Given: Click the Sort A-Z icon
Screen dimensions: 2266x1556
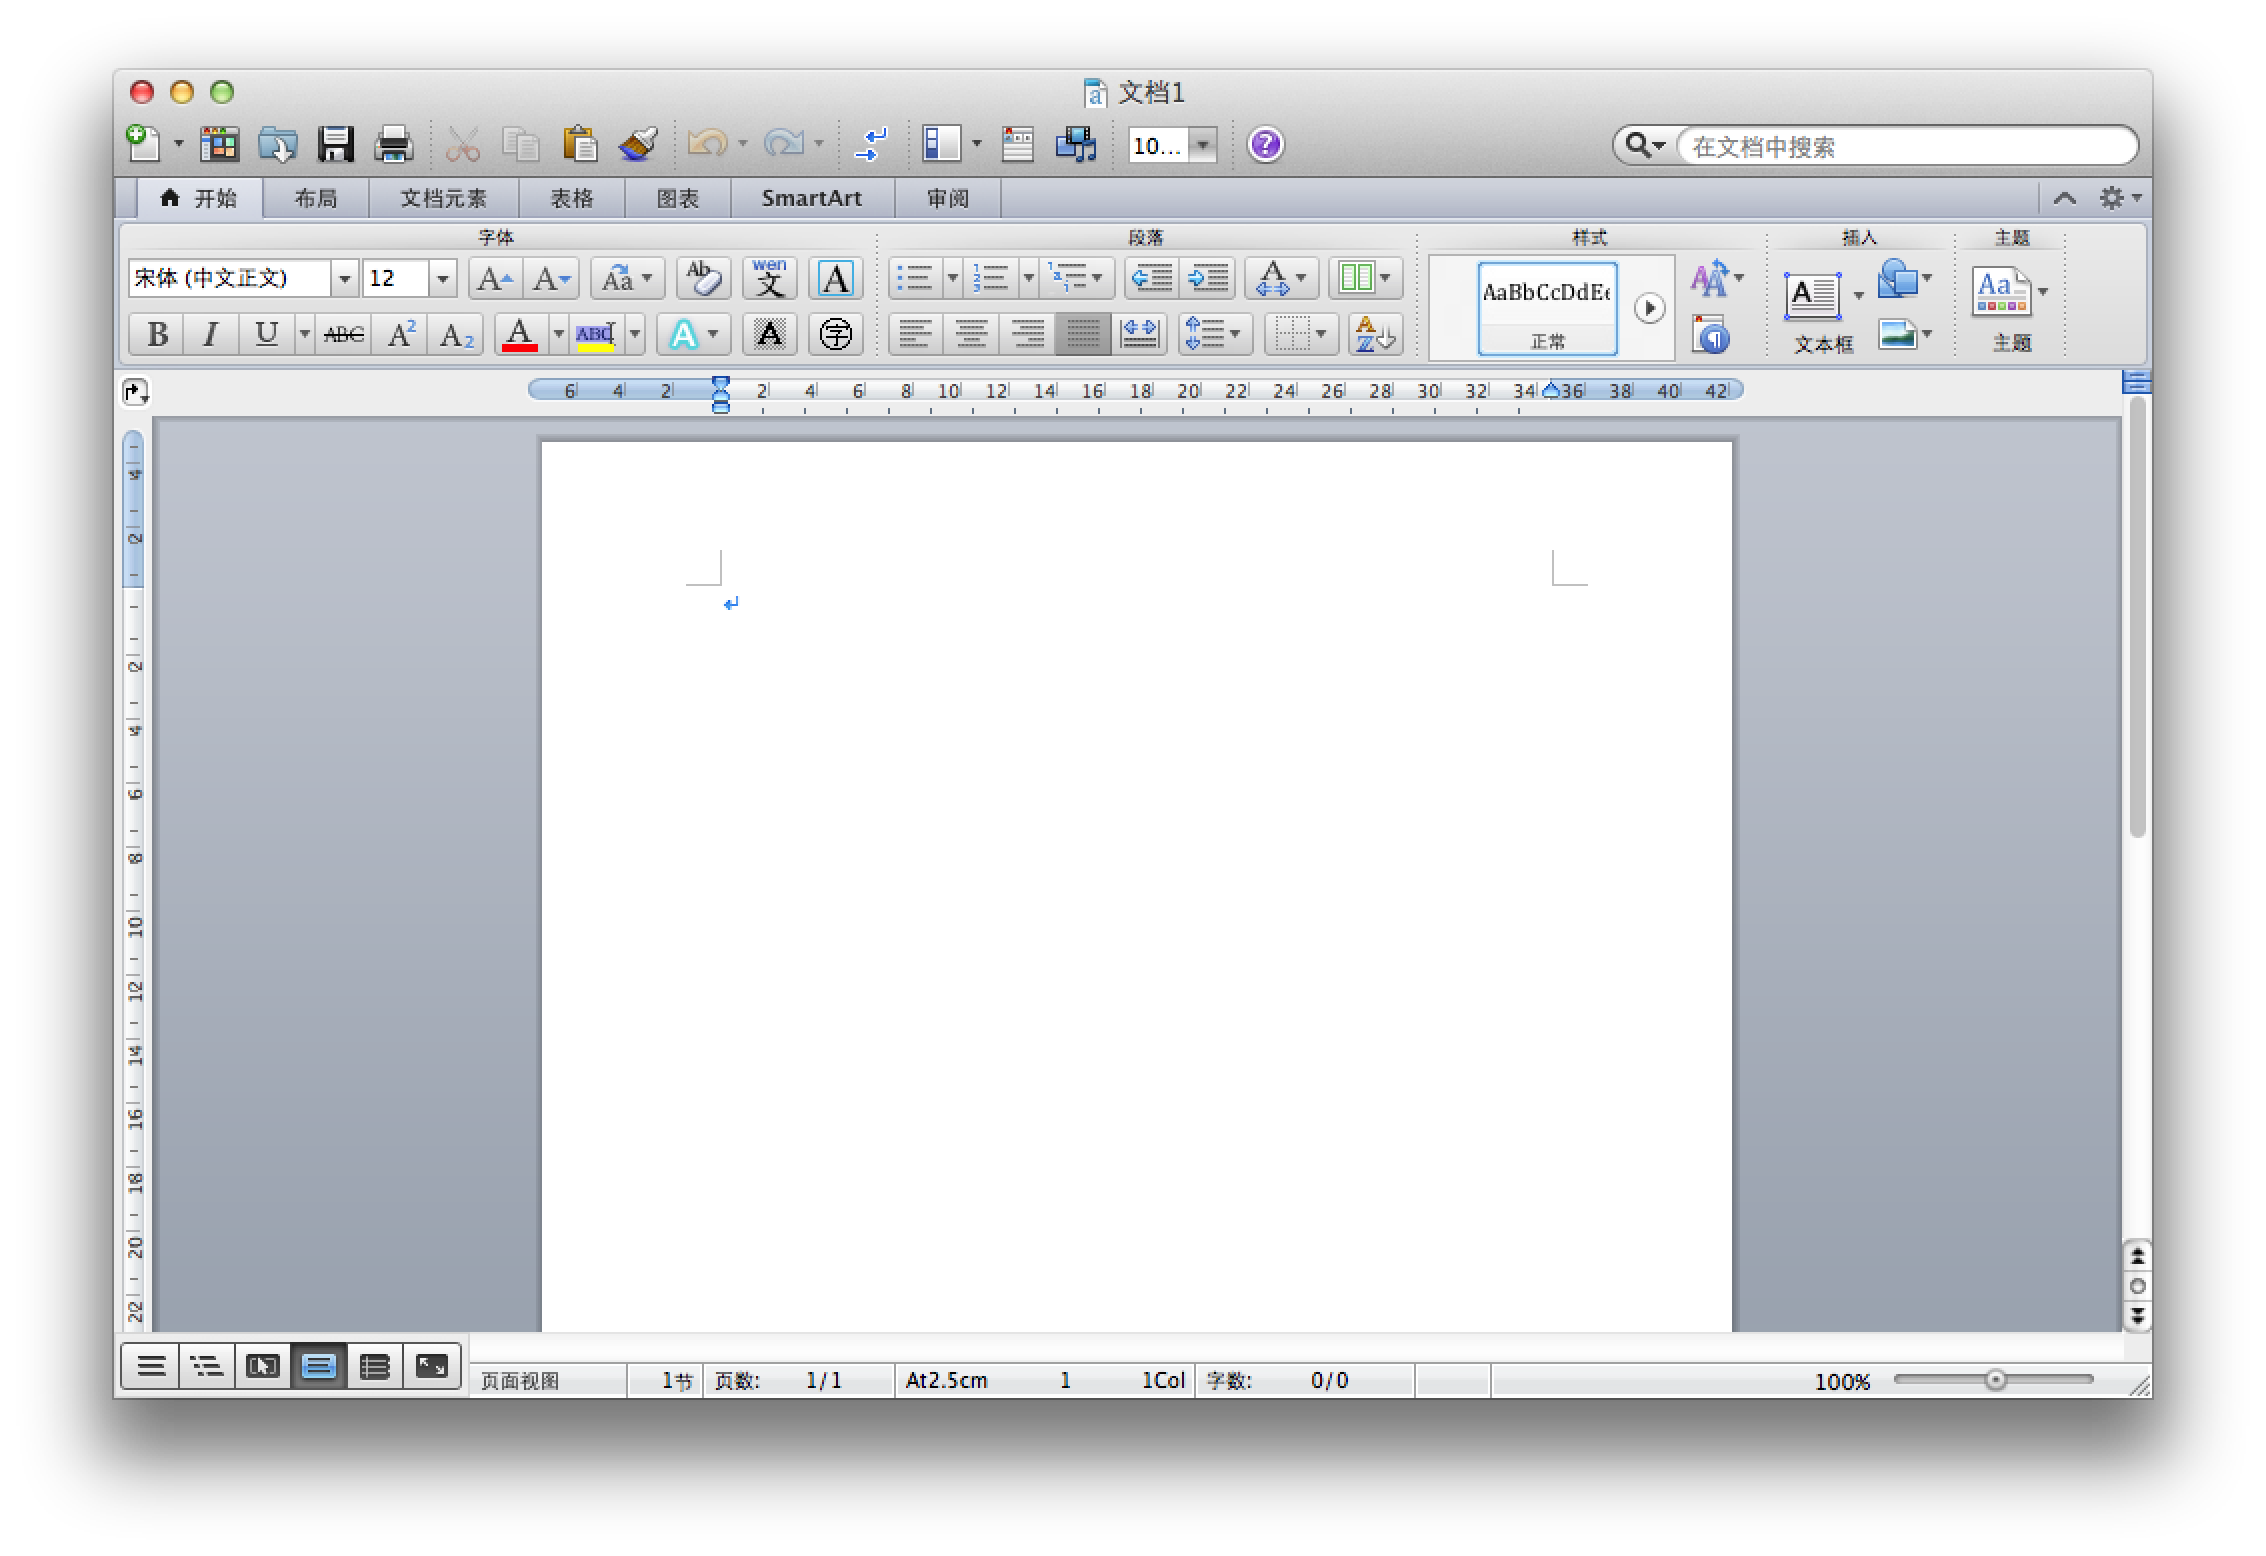Looking at the screenshot, I should tap(1375, 334).
